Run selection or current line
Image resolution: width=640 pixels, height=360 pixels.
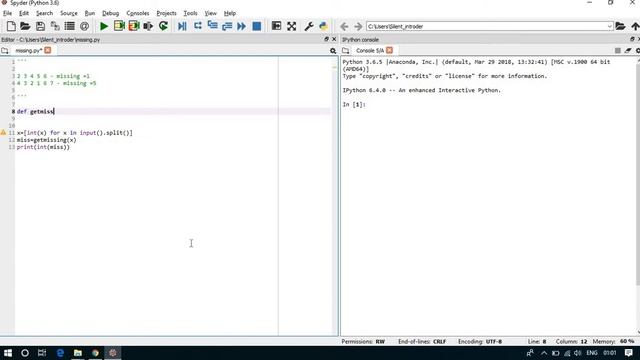pos(148,26)
